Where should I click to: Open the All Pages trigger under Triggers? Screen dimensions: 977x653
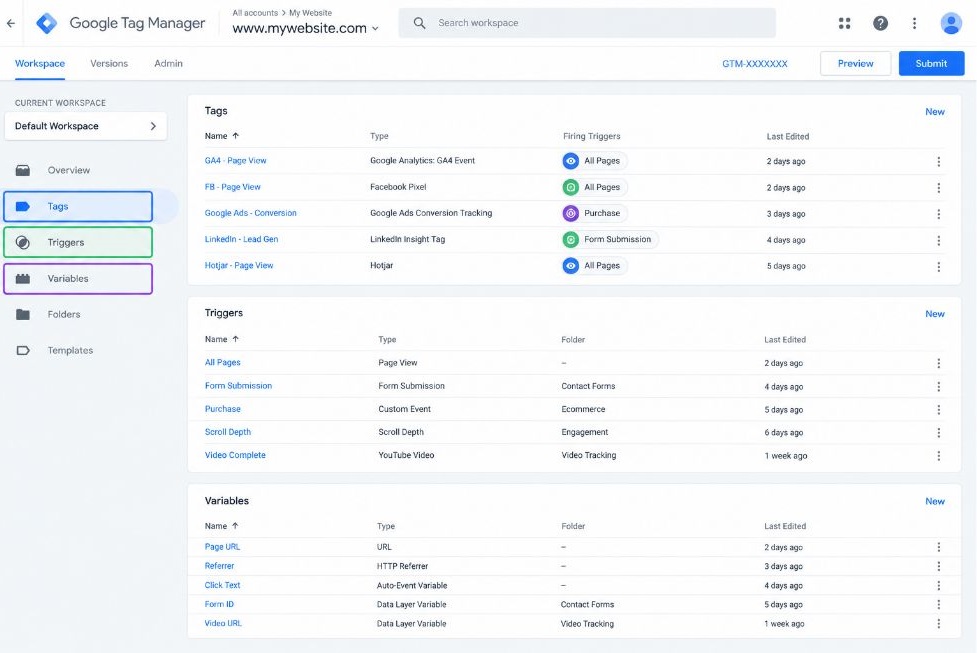click(222, 363)
